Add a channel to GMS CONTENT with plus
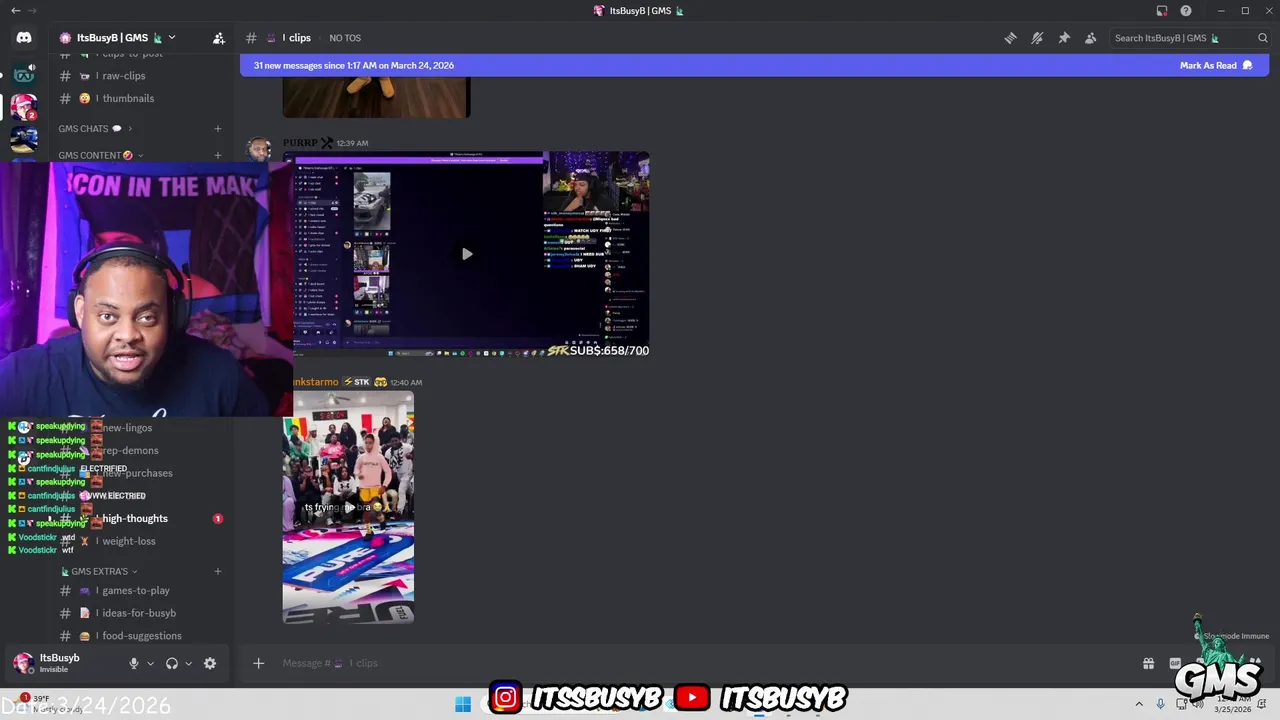The height and width of the screenshot is (720, 1280). [218, 155]
